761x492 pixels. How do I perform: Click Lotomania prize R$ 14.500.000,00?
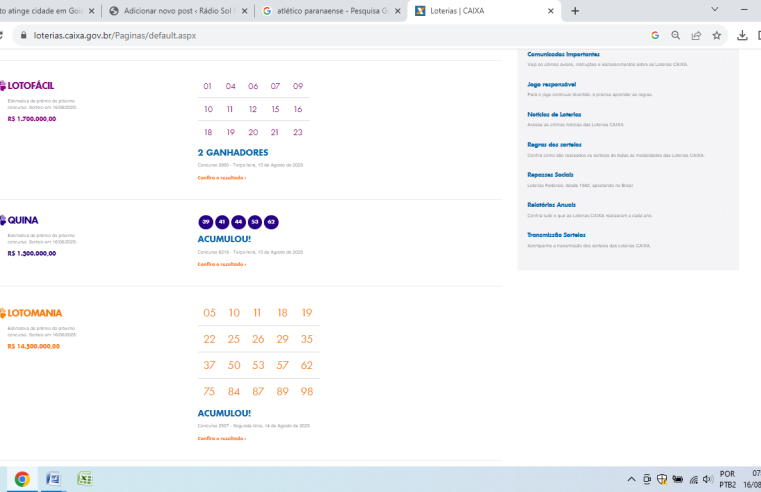[x=33, y=346]
